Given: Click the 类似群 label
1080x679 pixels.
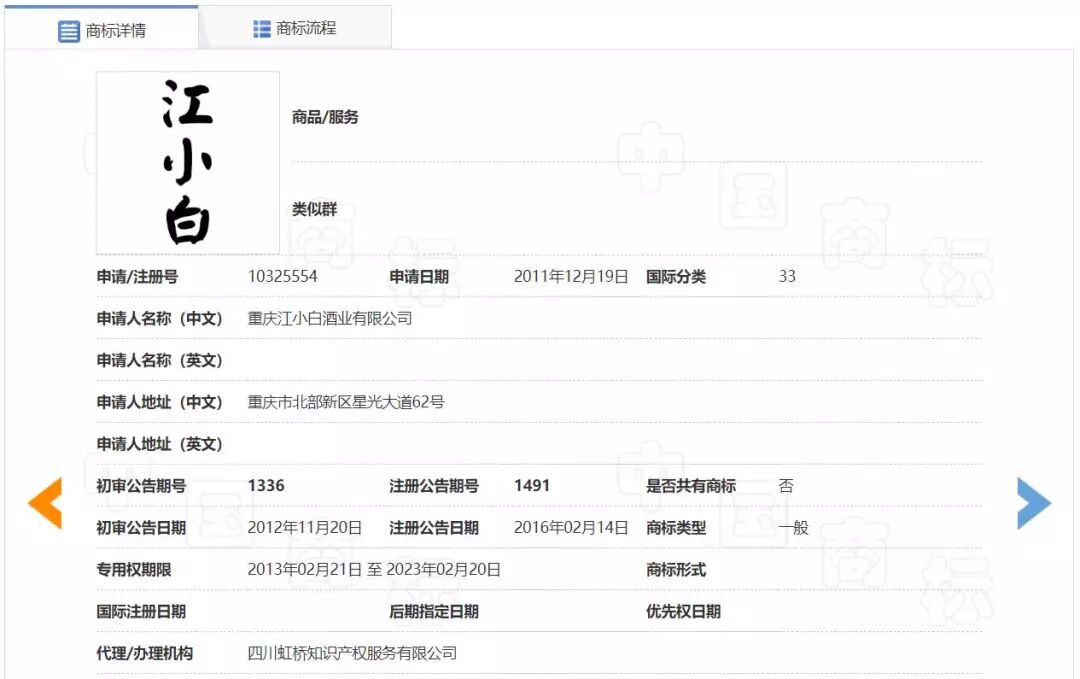Looking at the screenshot, I should pyautogui.click(x=314, y=209).
